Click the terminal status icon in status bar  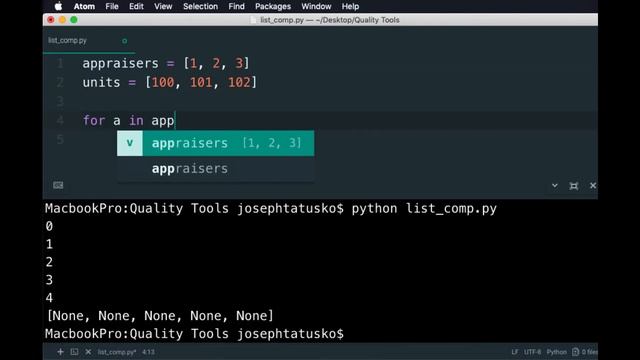point(74,352)
